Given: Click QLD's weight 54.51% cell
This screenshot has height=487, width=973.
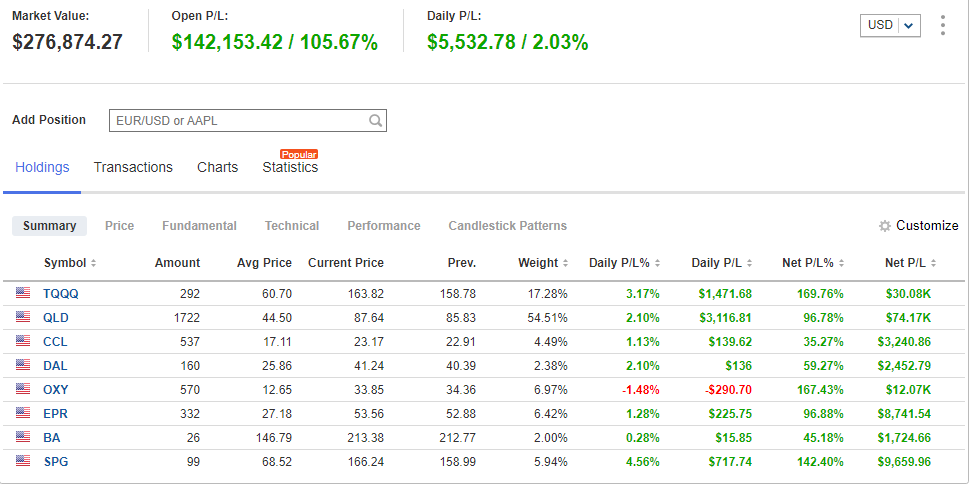Looking at the screenshot, I should (x=547, y=318).
